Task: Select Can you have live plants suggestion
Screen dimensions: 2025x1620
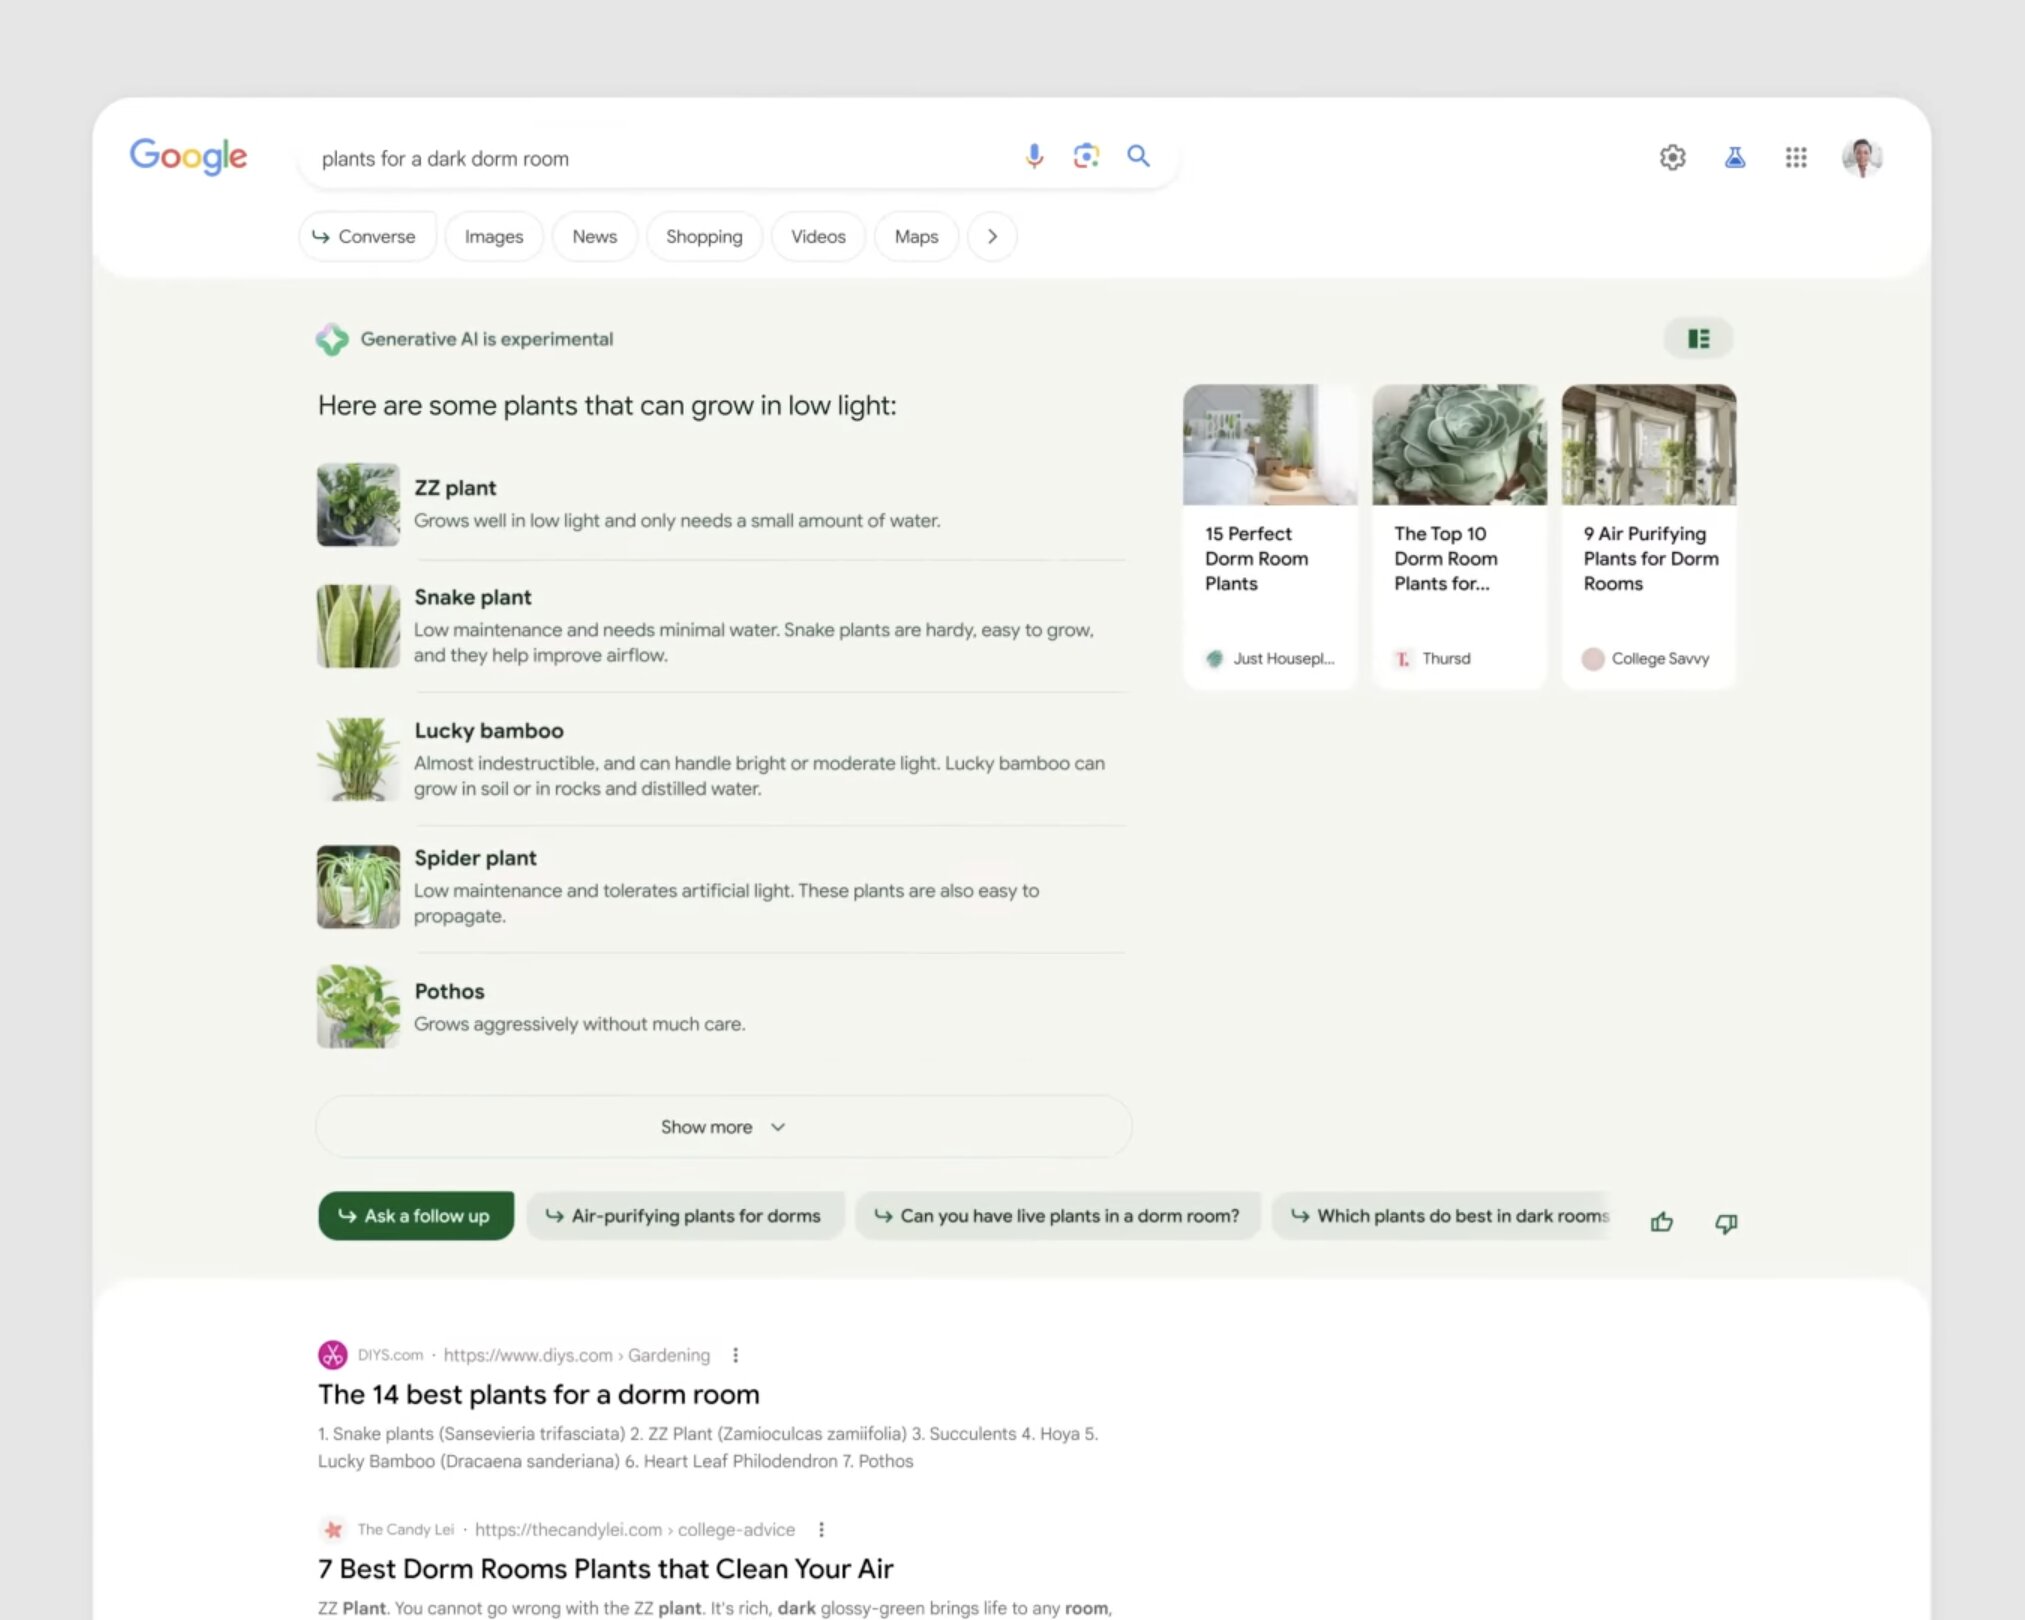Action: (x=1058, y=1216)
